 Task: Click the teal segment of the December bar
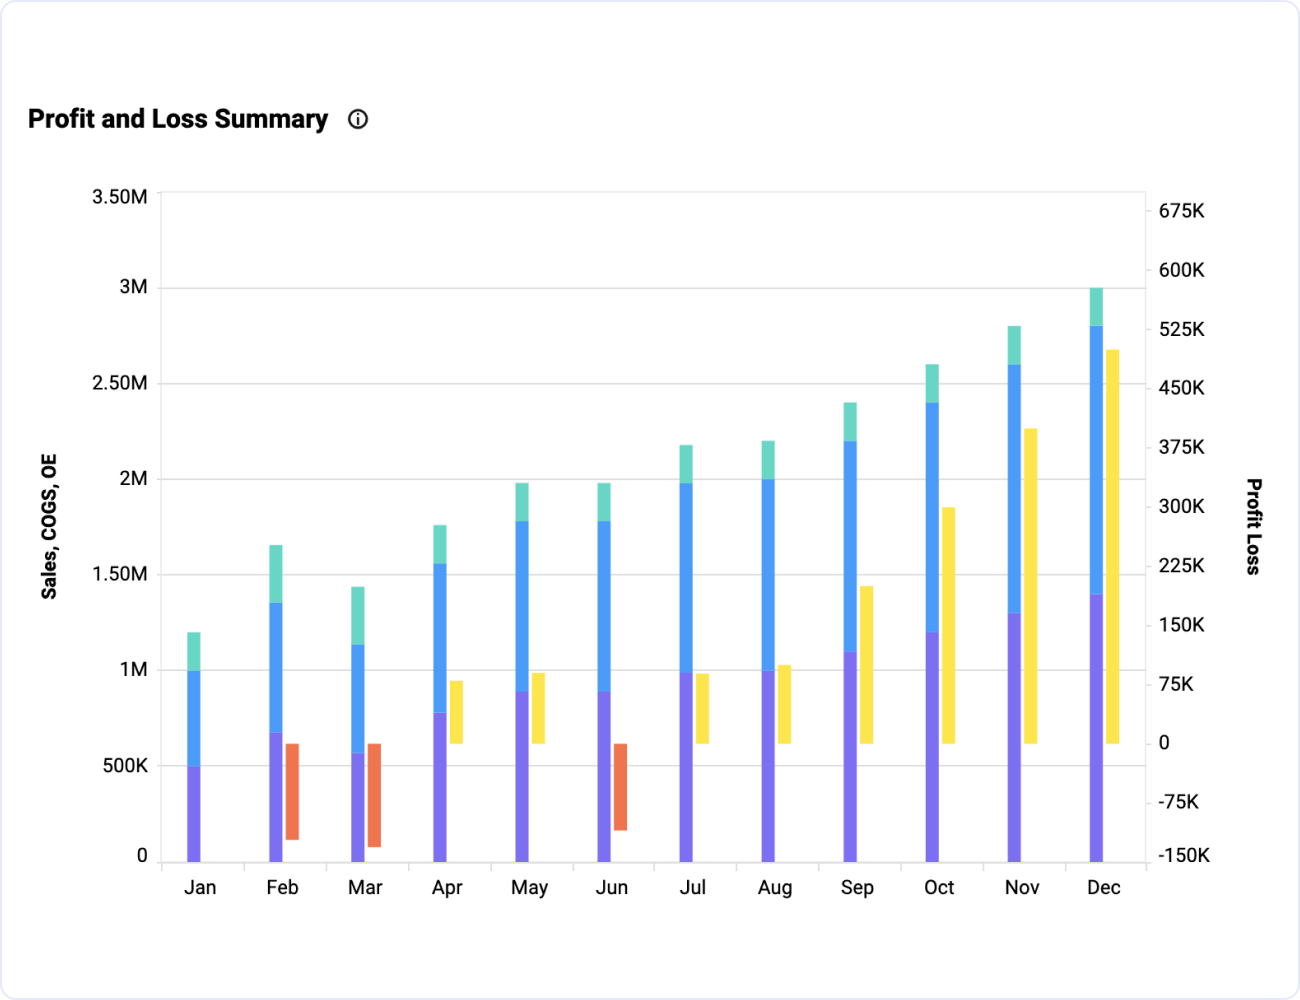point(1096,306)
